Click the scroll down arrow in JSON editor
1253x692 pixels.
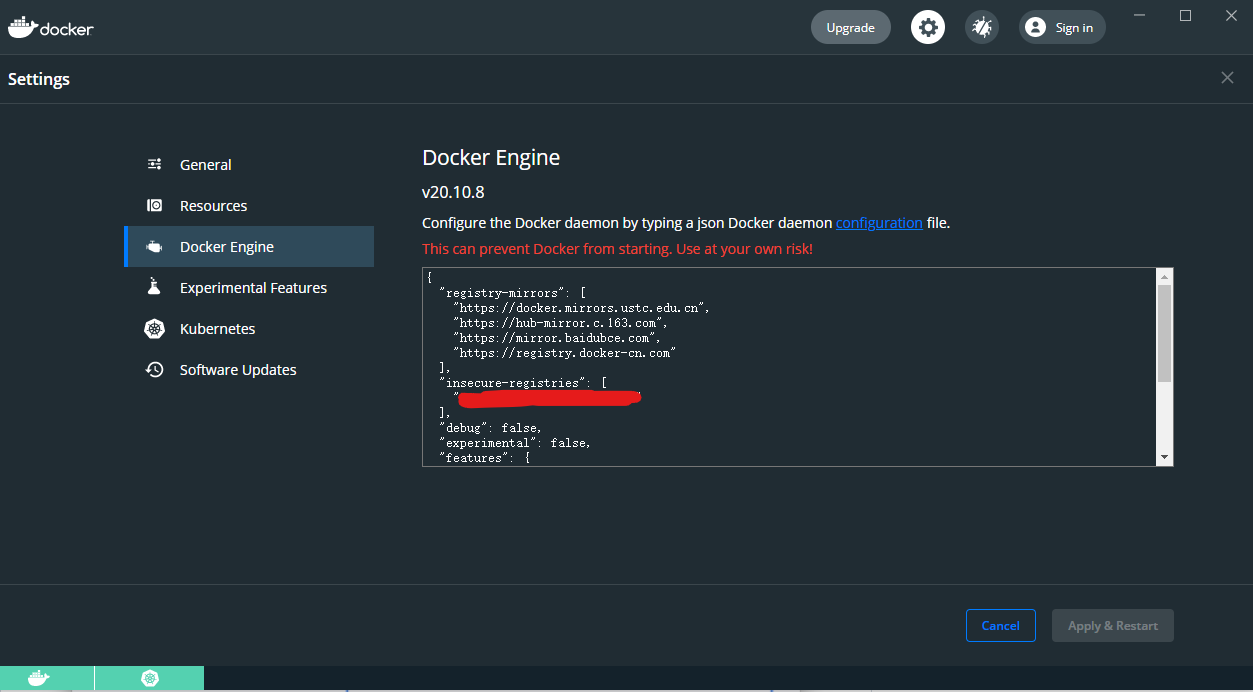coord(1164,457)
